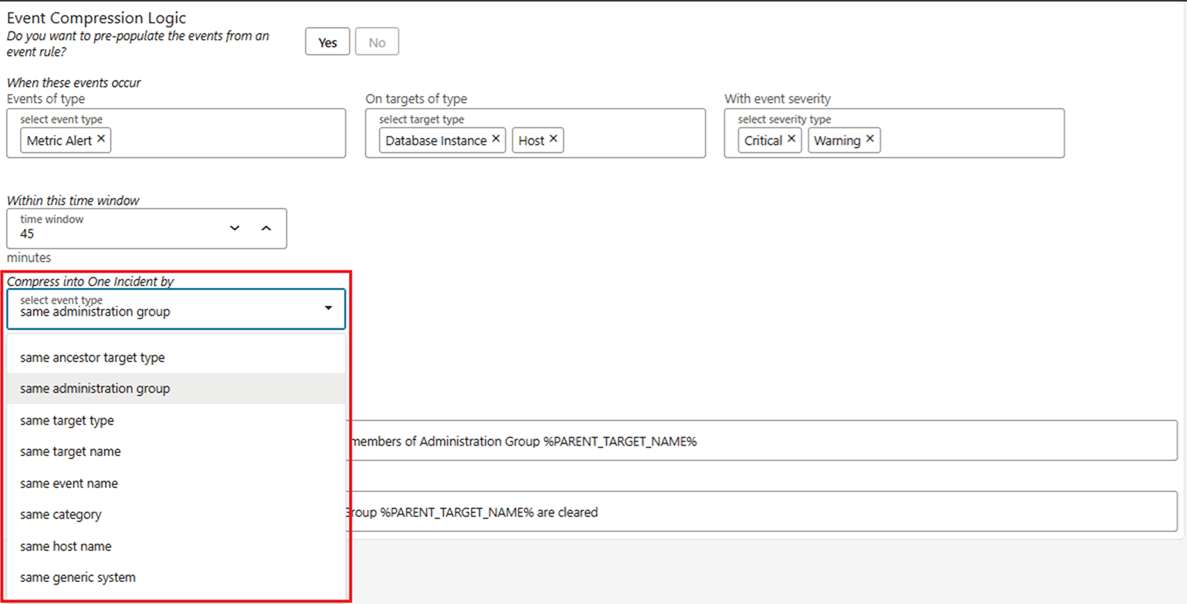Remove the Warning severity chip
Screen dimensions: 1187x604
click(x=869, y=140)
